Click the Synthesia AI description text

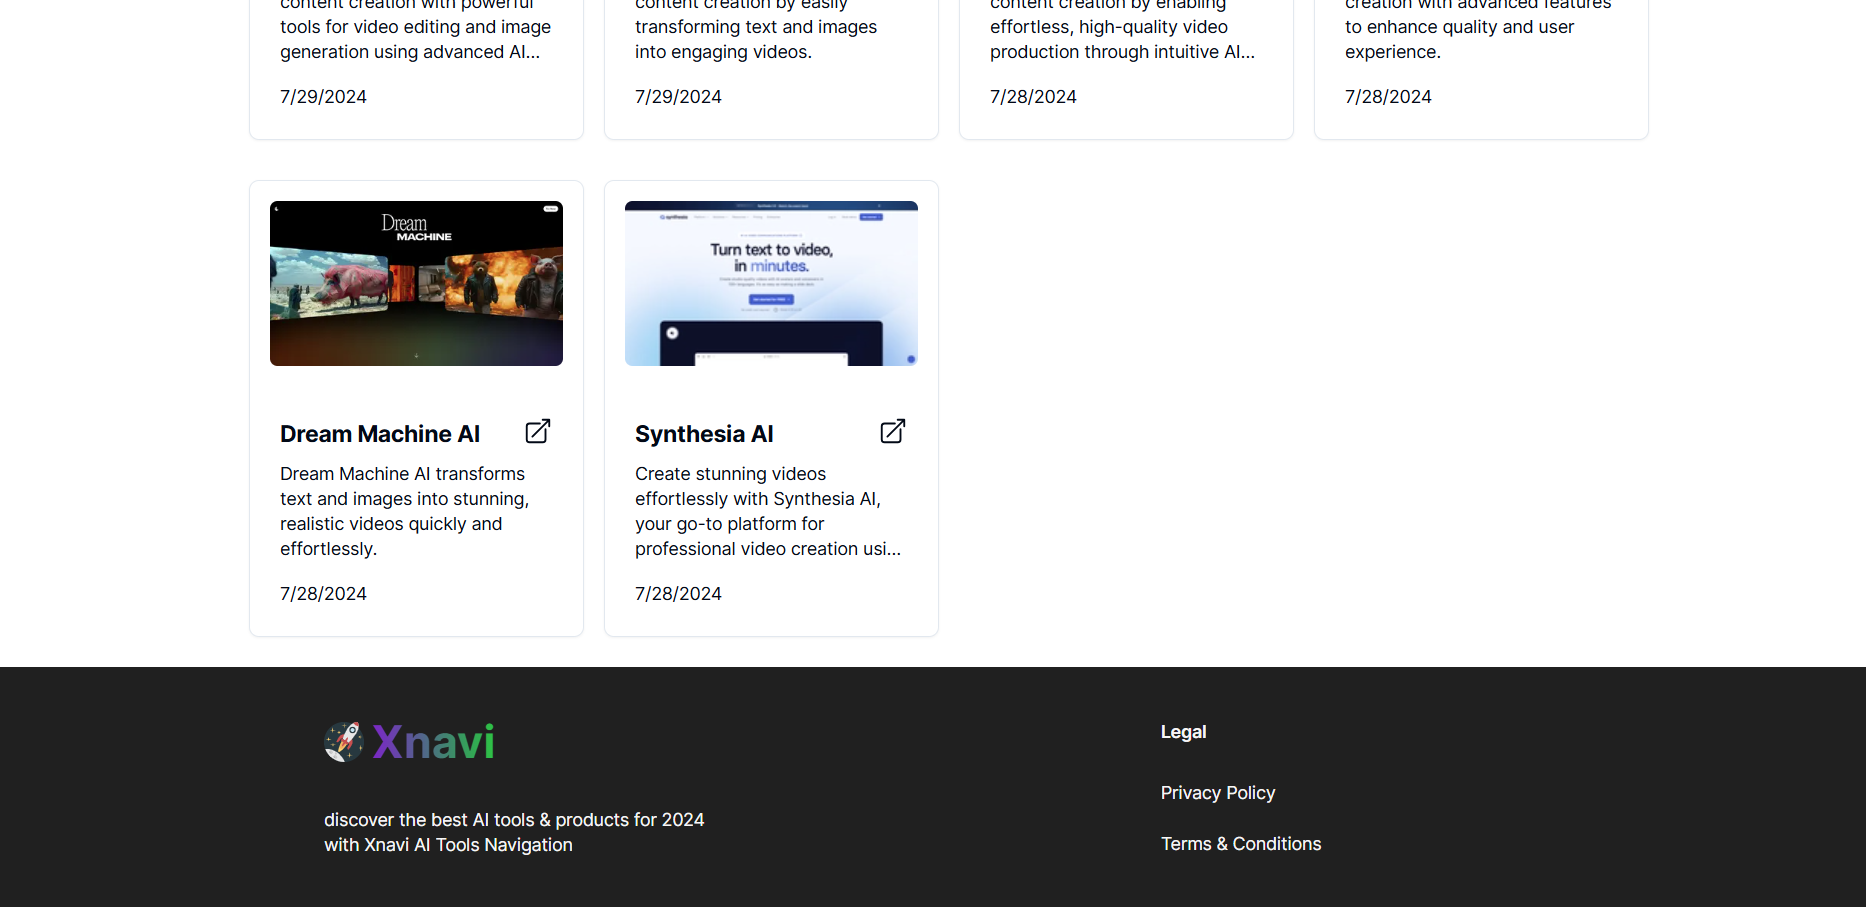point(768,511)
